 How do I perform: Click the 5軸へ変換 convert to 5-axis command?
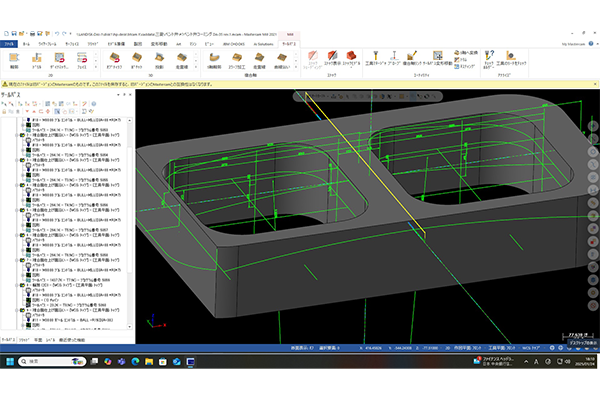[466, 52]
